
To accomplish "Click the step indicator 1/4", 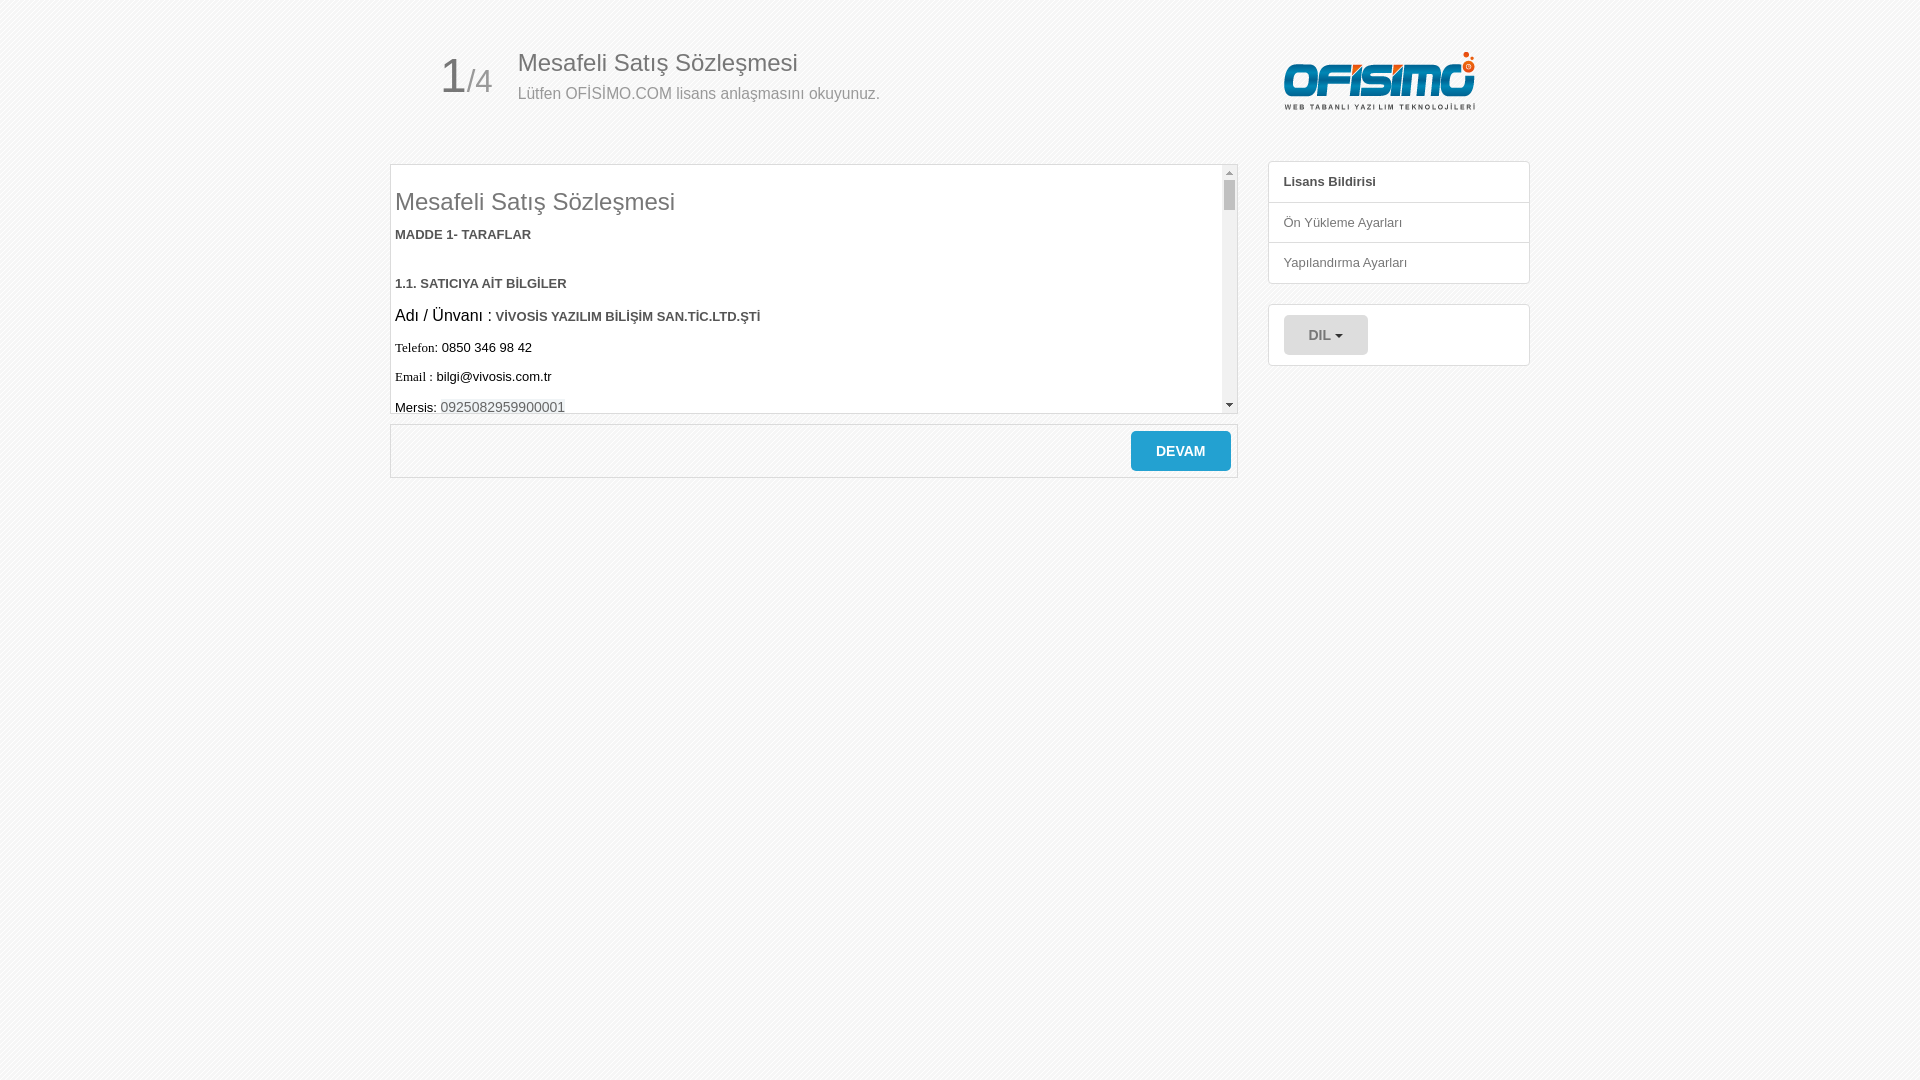I will coord(466,77).
